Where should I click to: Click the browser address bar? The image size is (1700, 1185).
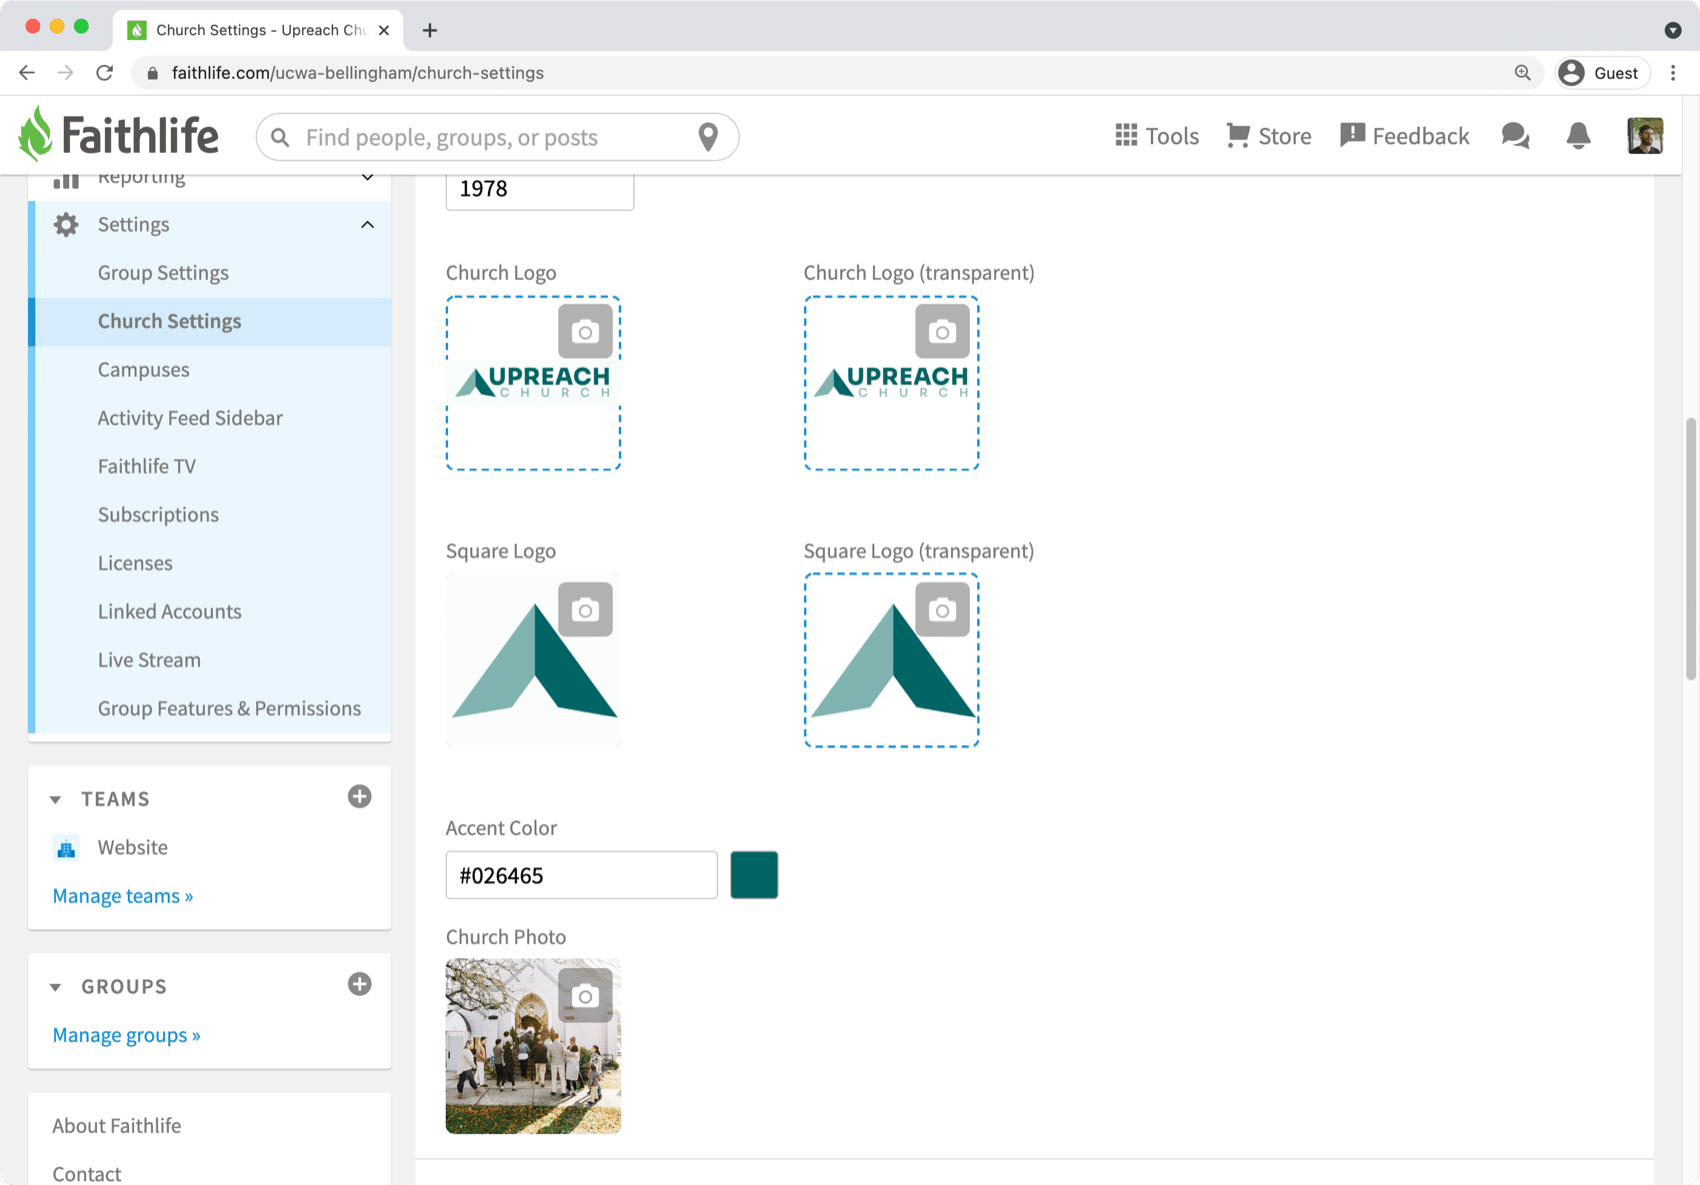[838, 73]
